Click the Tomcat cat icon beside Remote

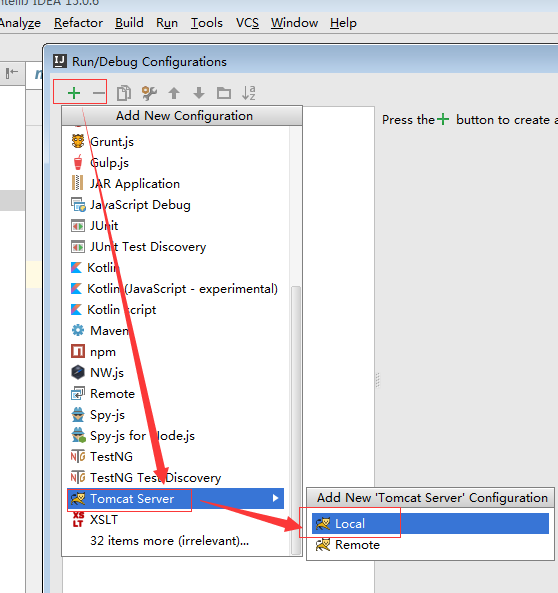(323, 545)
